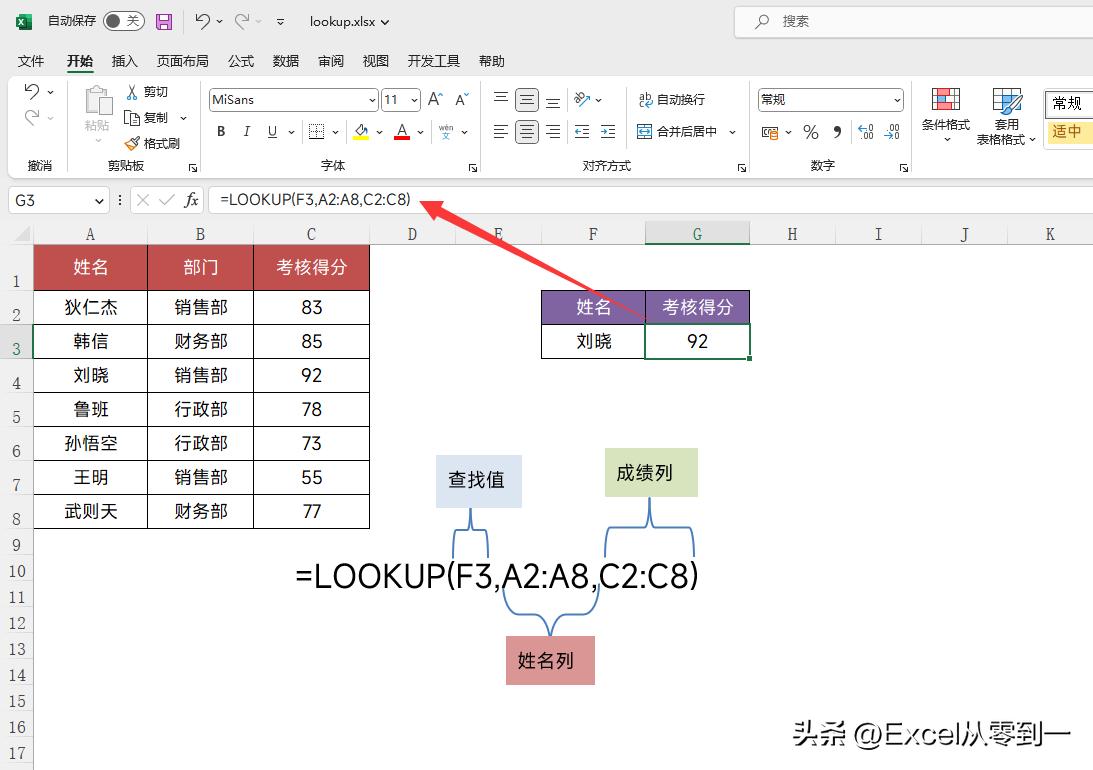Screen dimensions: 1093x770
Task: Open the 文件 menu tab
Action: (31, 61)
